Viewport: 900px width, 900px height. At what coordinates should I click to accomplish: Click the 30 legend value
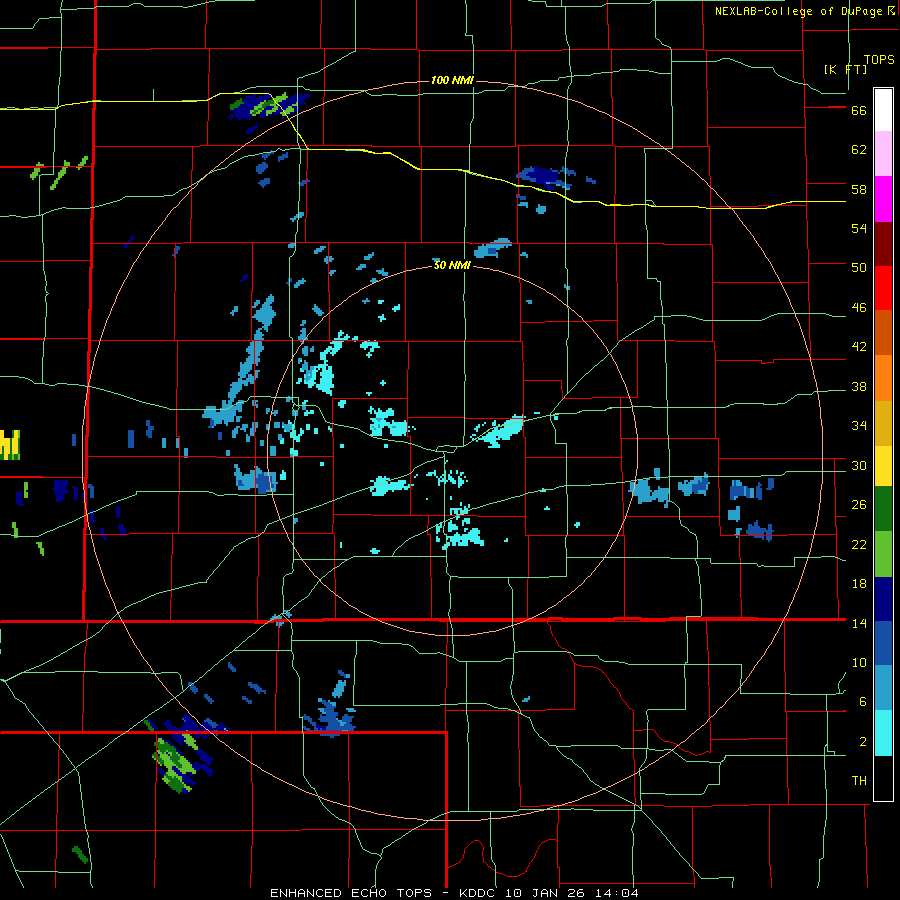point(859,465)
